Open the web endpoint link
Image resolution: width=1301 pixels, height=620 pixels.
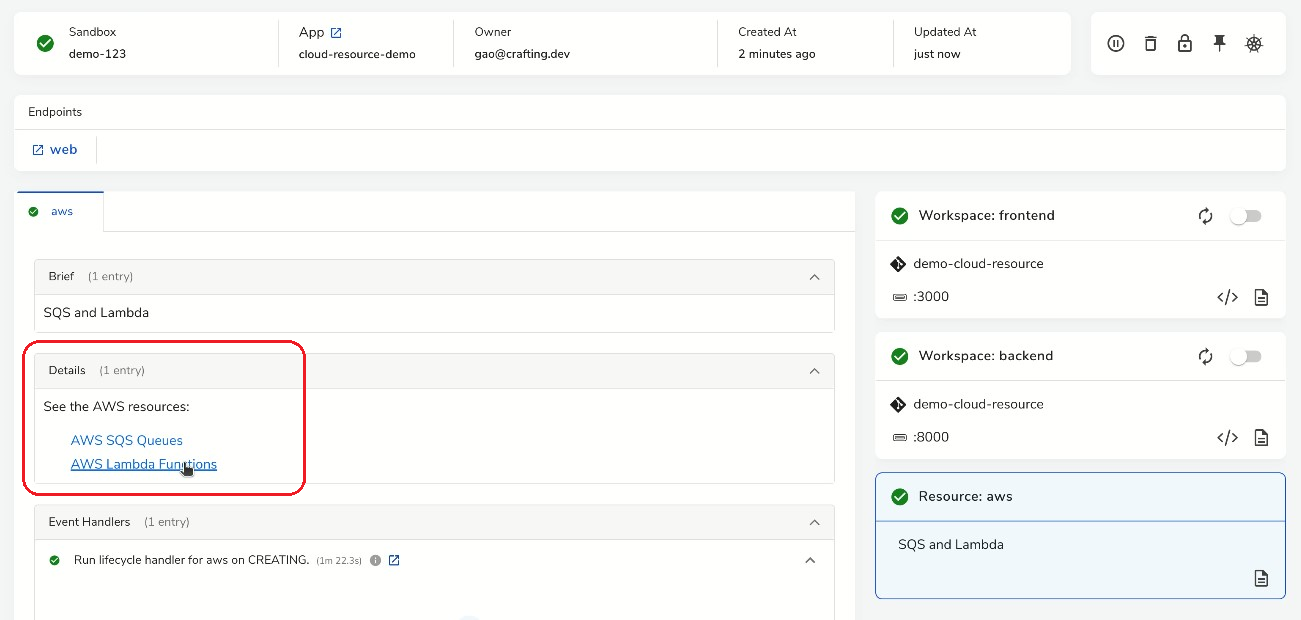coord(55,149)
